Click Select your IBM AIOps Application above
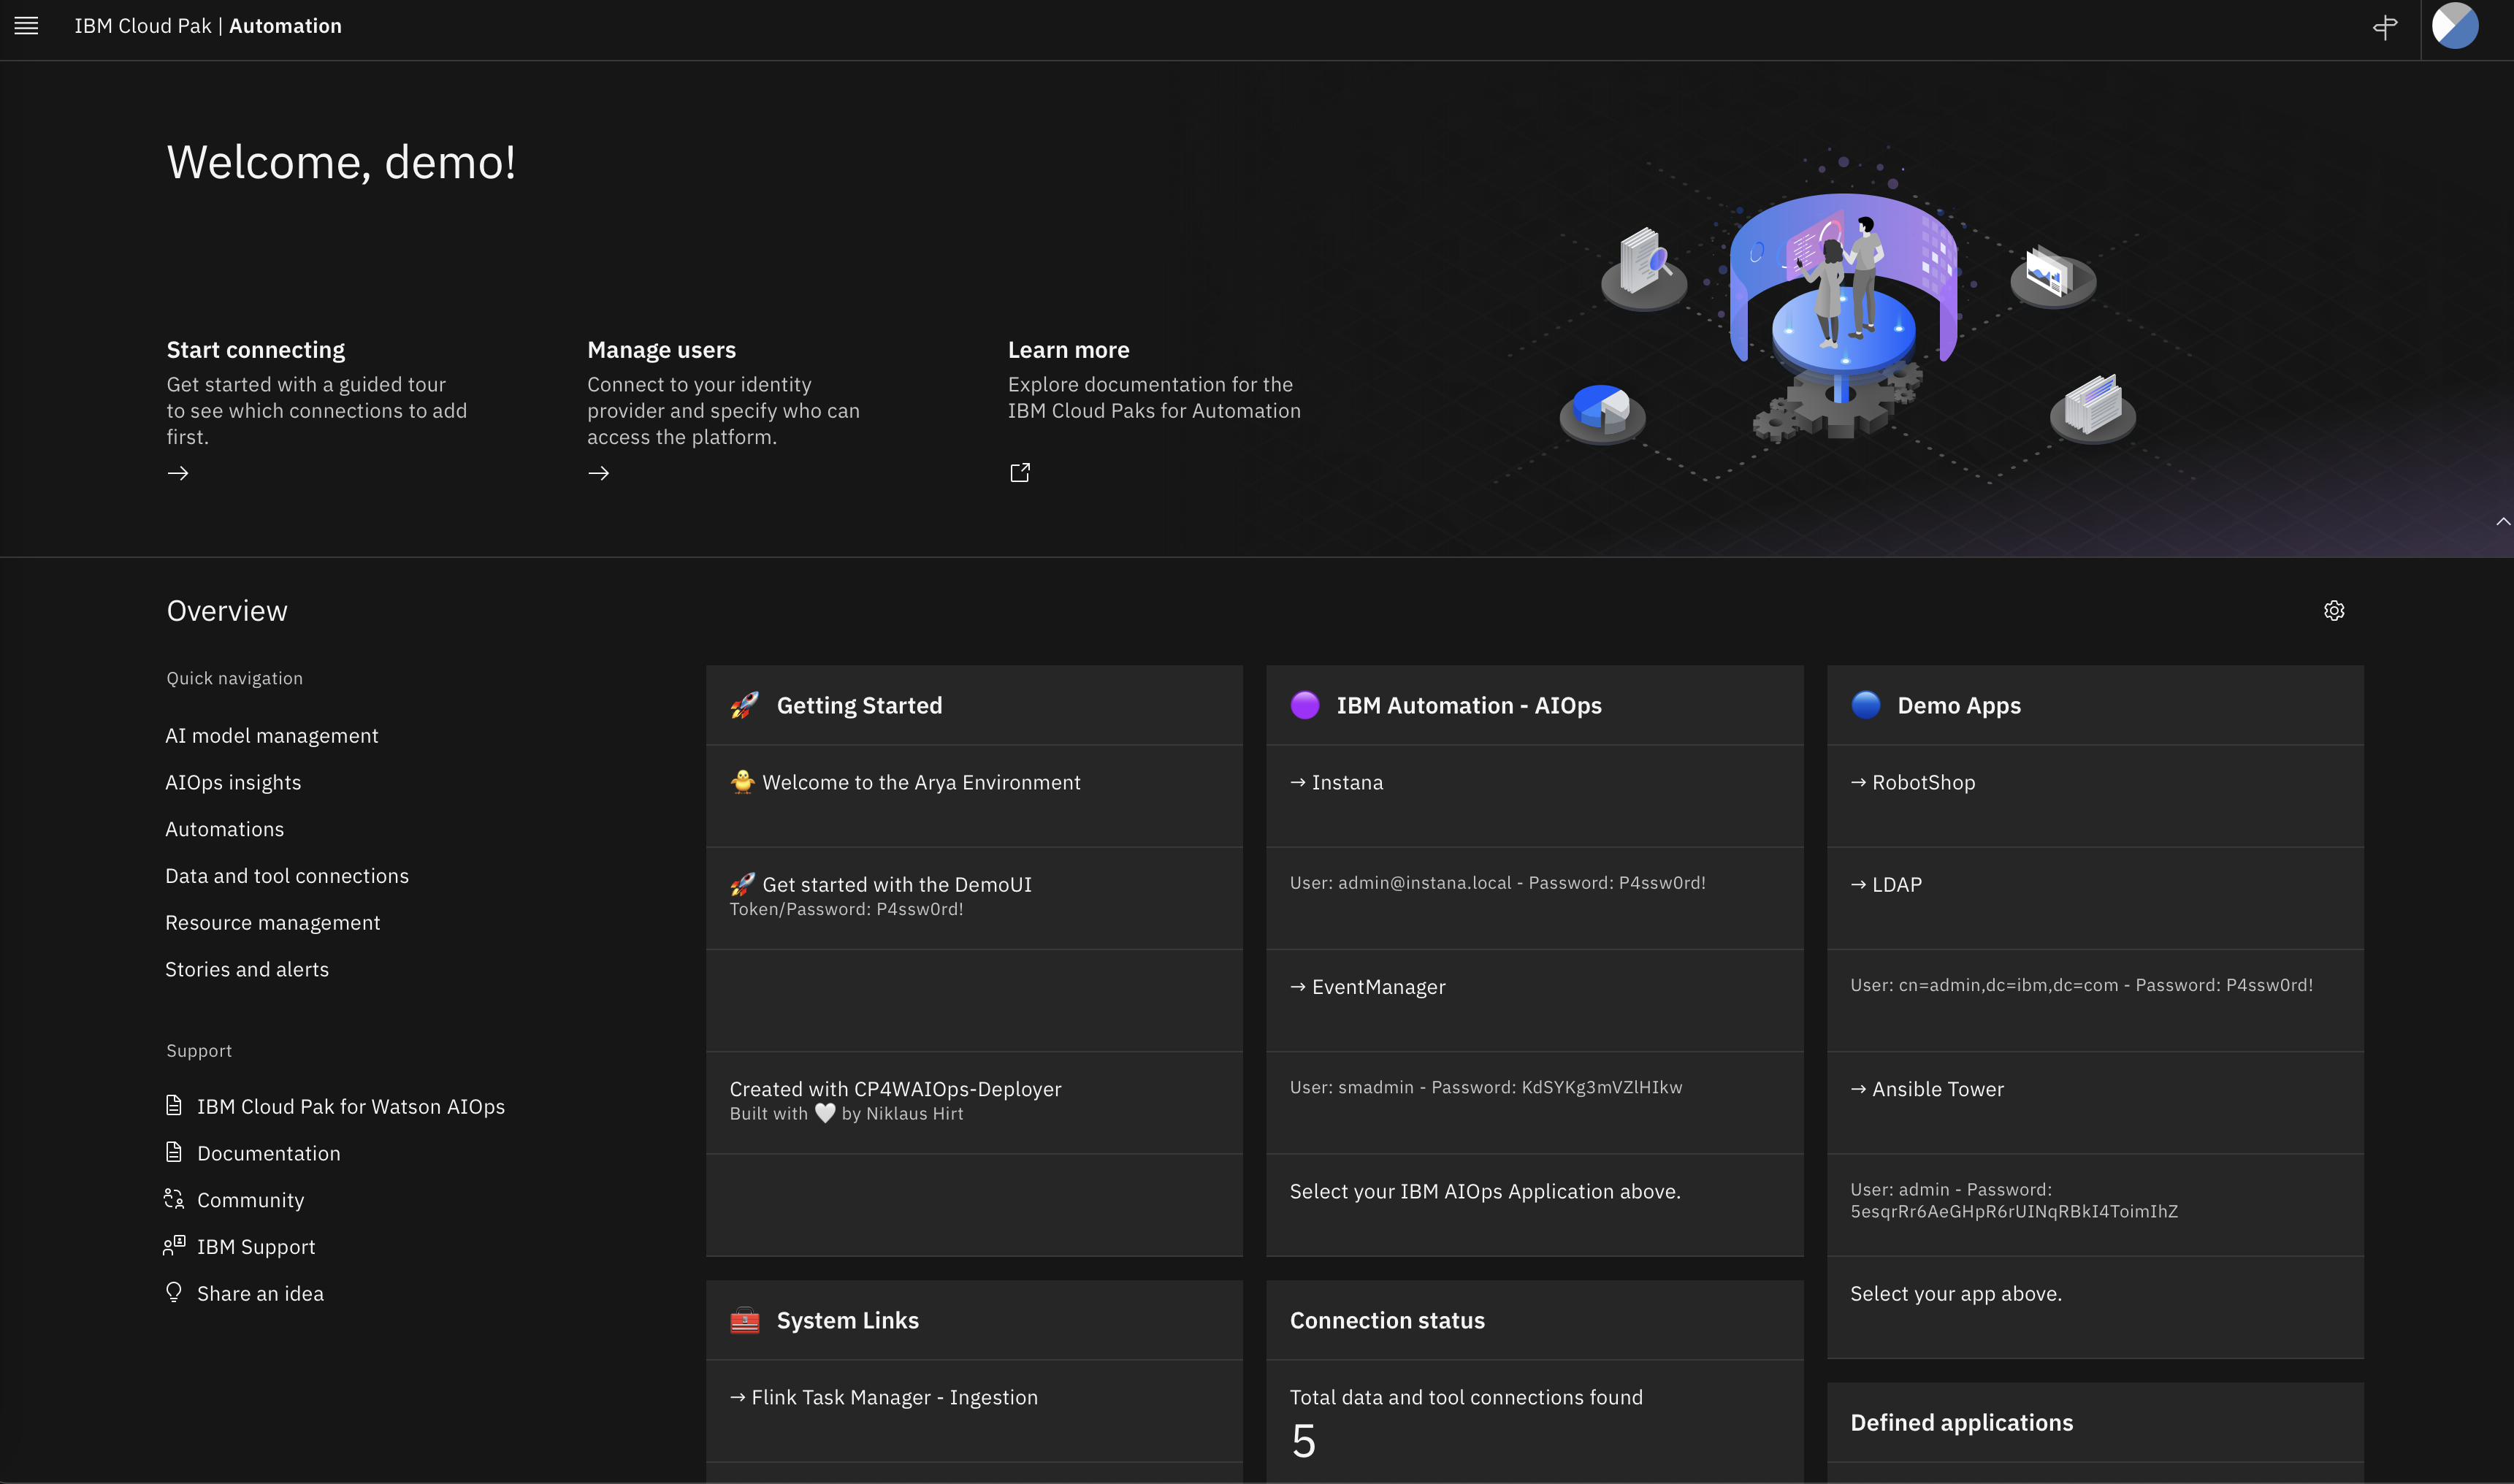Image resolution: width=2514 pixels, height=1484 pixels. tap(1486, 1192)
